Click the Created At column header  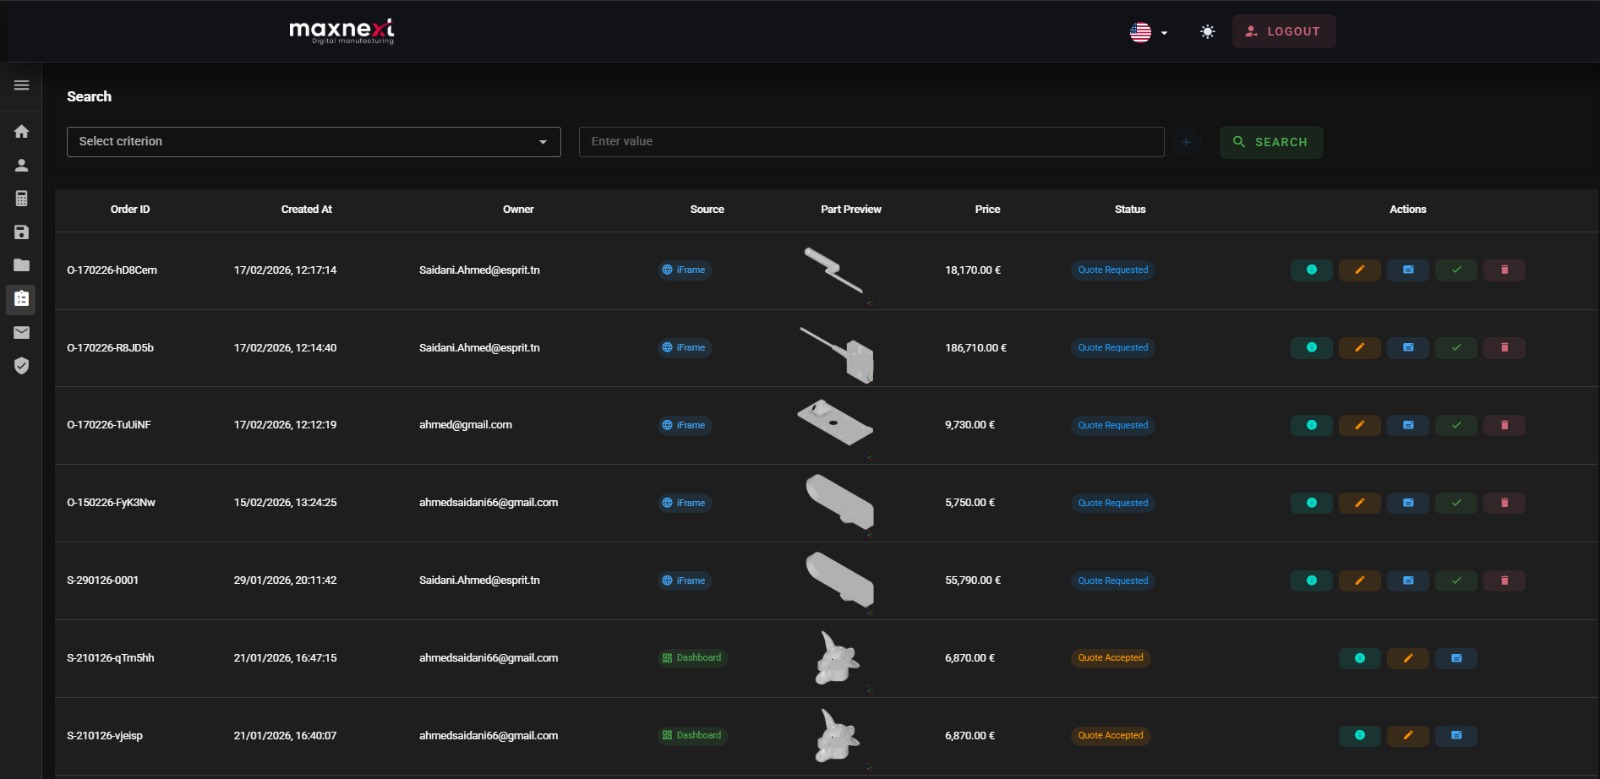(306, 209)
